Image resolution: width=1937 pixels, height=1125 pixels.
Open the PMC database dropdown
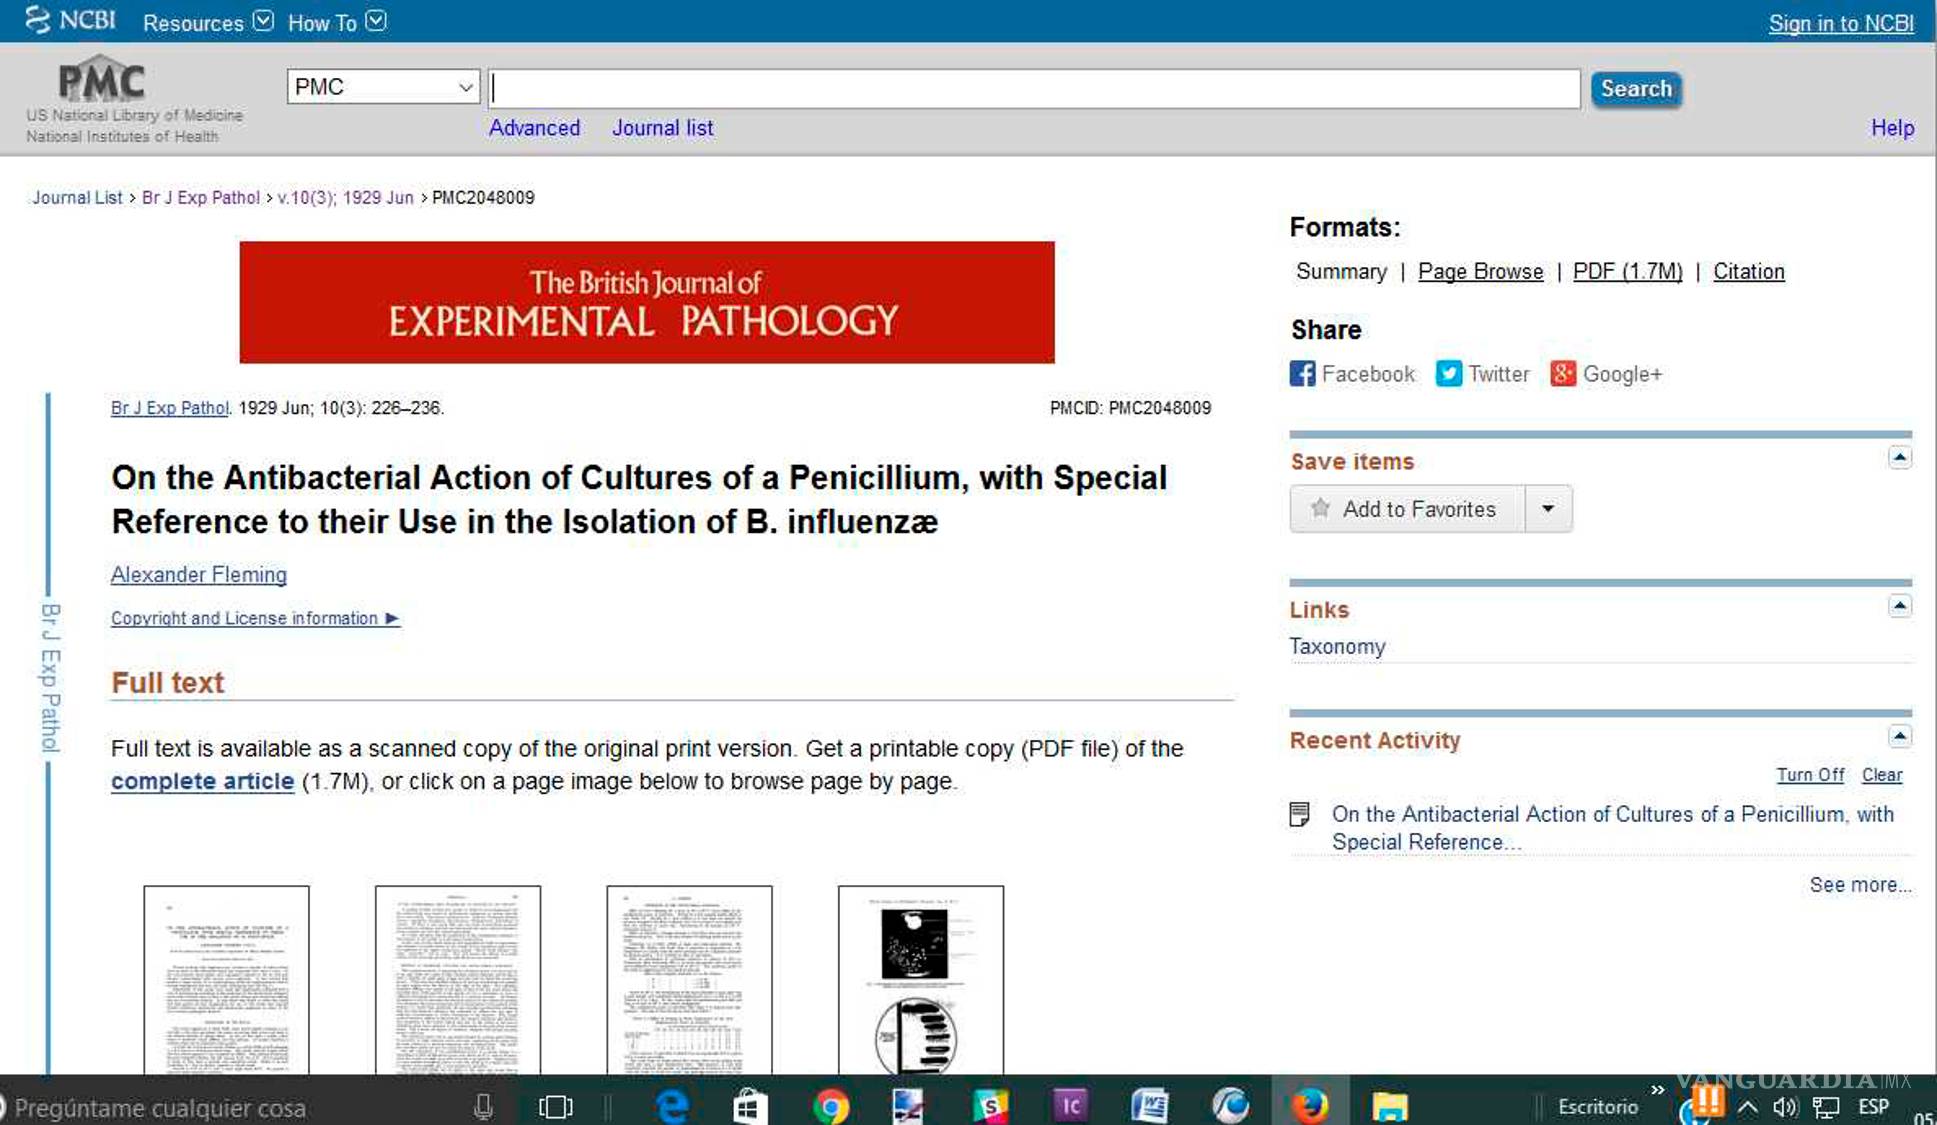click(383, 87)
